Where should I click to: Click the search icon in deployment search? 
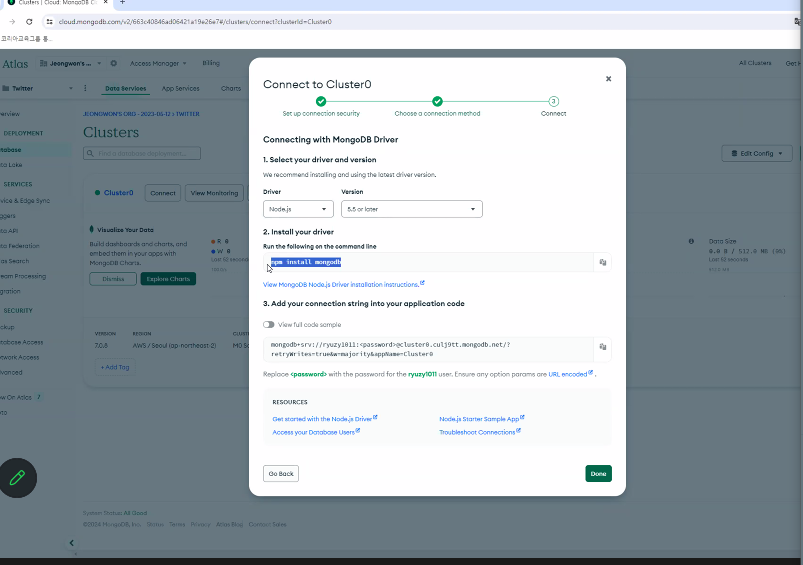(91, 153)
